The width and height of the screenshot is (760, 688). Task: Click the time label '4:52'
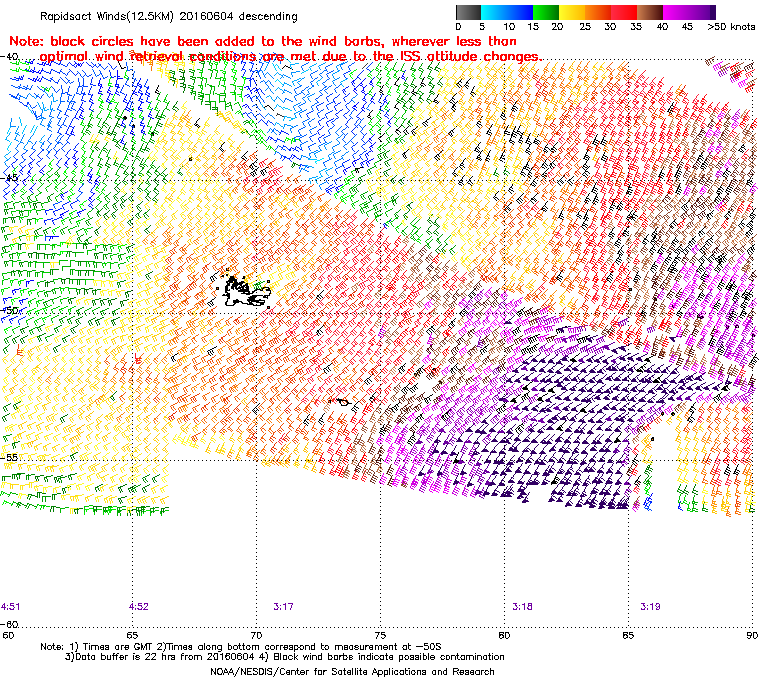point(139,607)
